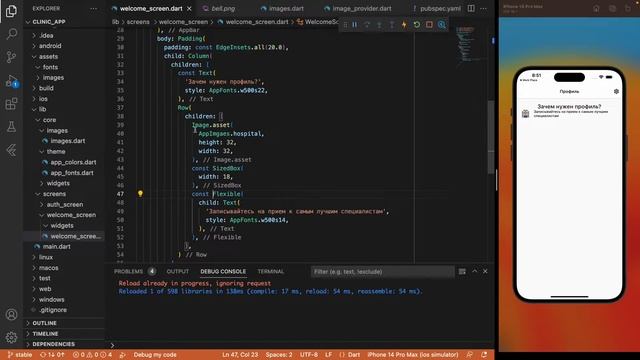Click 'Dart' language mode in status bar
This screenshot has width=640, height=360.
pyautogui.click(x=353, y=355)
